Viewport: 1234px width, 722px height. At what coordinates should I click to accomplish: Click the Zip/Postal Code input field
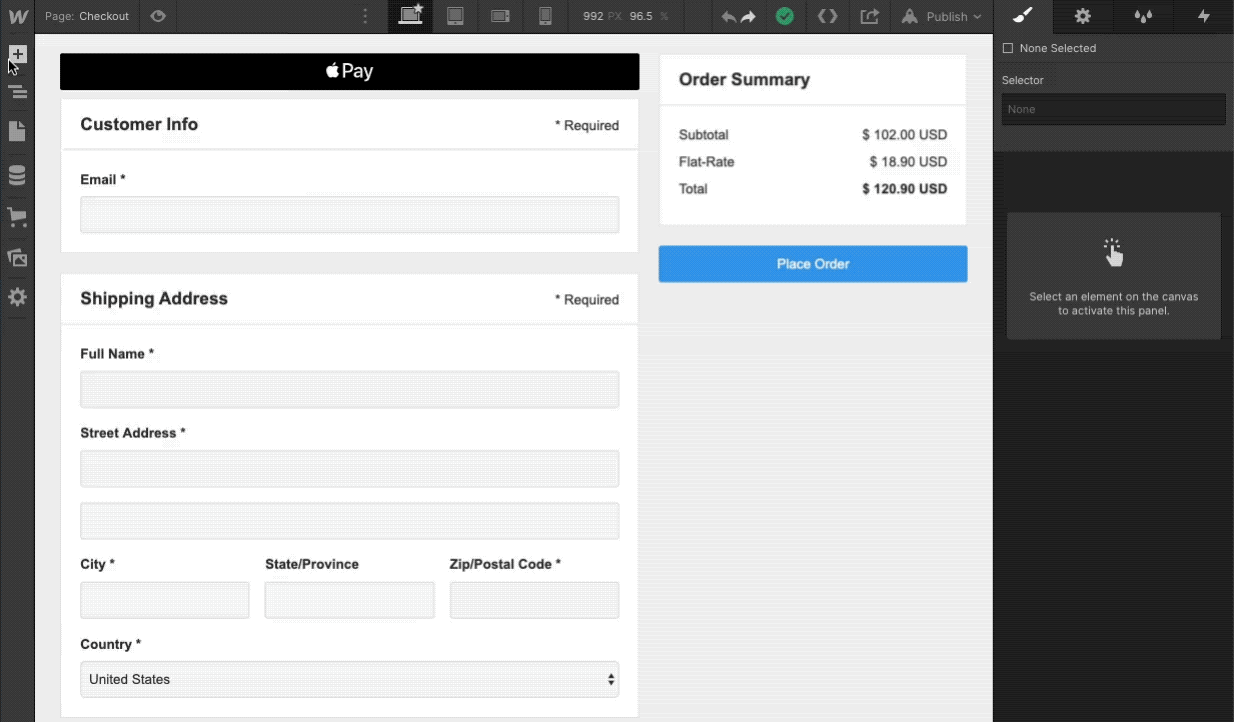[534, 599]
